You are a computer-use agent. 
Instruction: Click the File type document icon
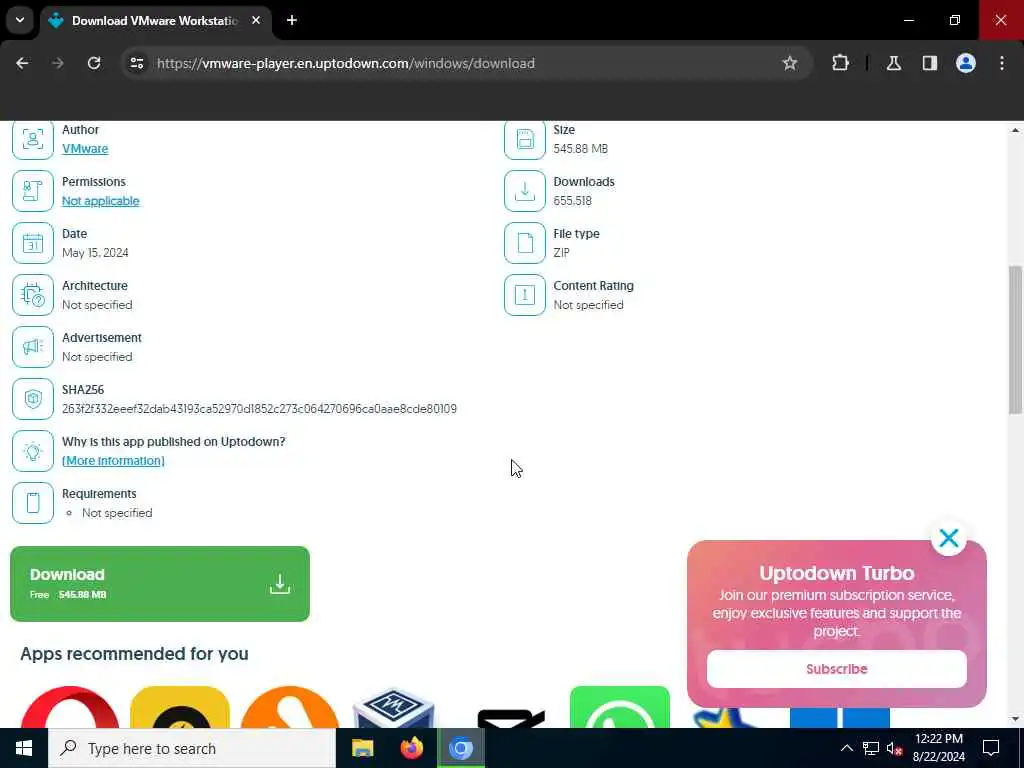pyautogui.click(x=524, y=243)
